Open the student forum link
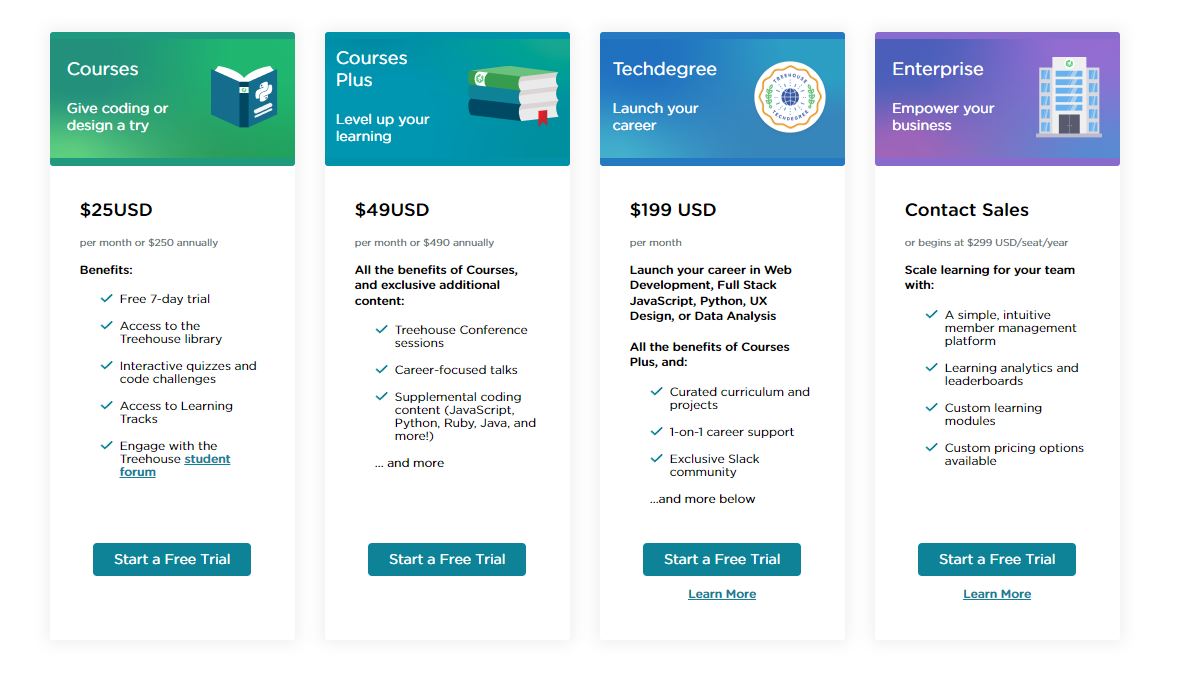 [175, 466]
